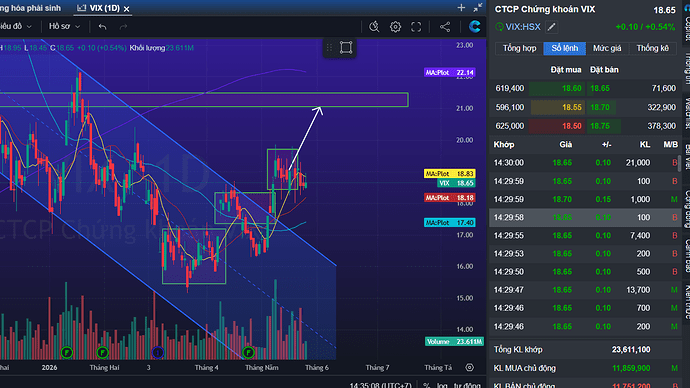Open the VIX:HSX symbol link

pyautogui.click(x=523, y=27)
